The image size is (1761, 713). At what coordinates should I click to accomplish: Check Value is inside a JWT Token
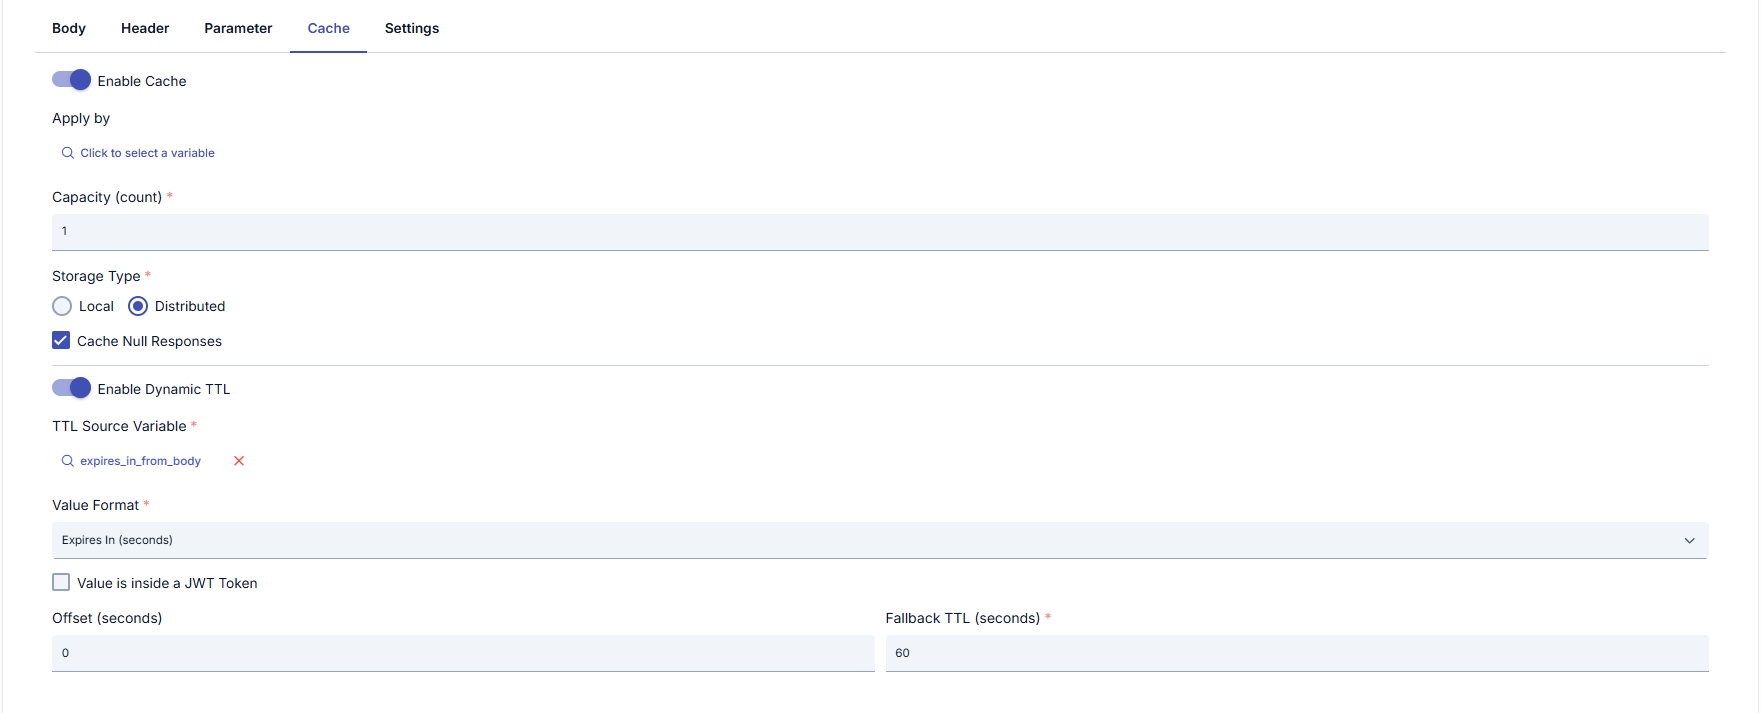(x=61, y=582)
